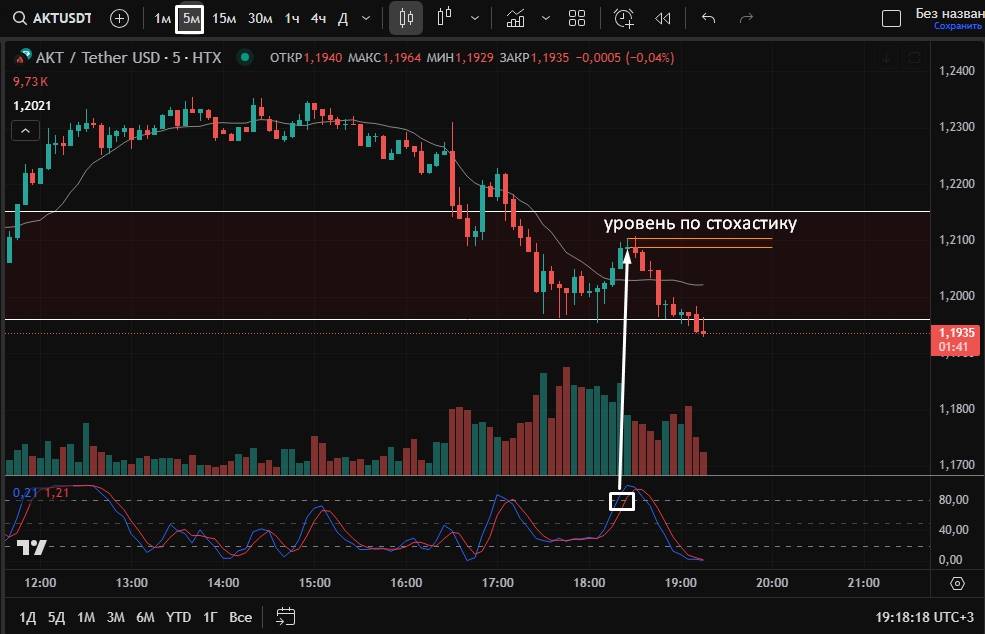Undo last action with arrow icon

(709, 18)
